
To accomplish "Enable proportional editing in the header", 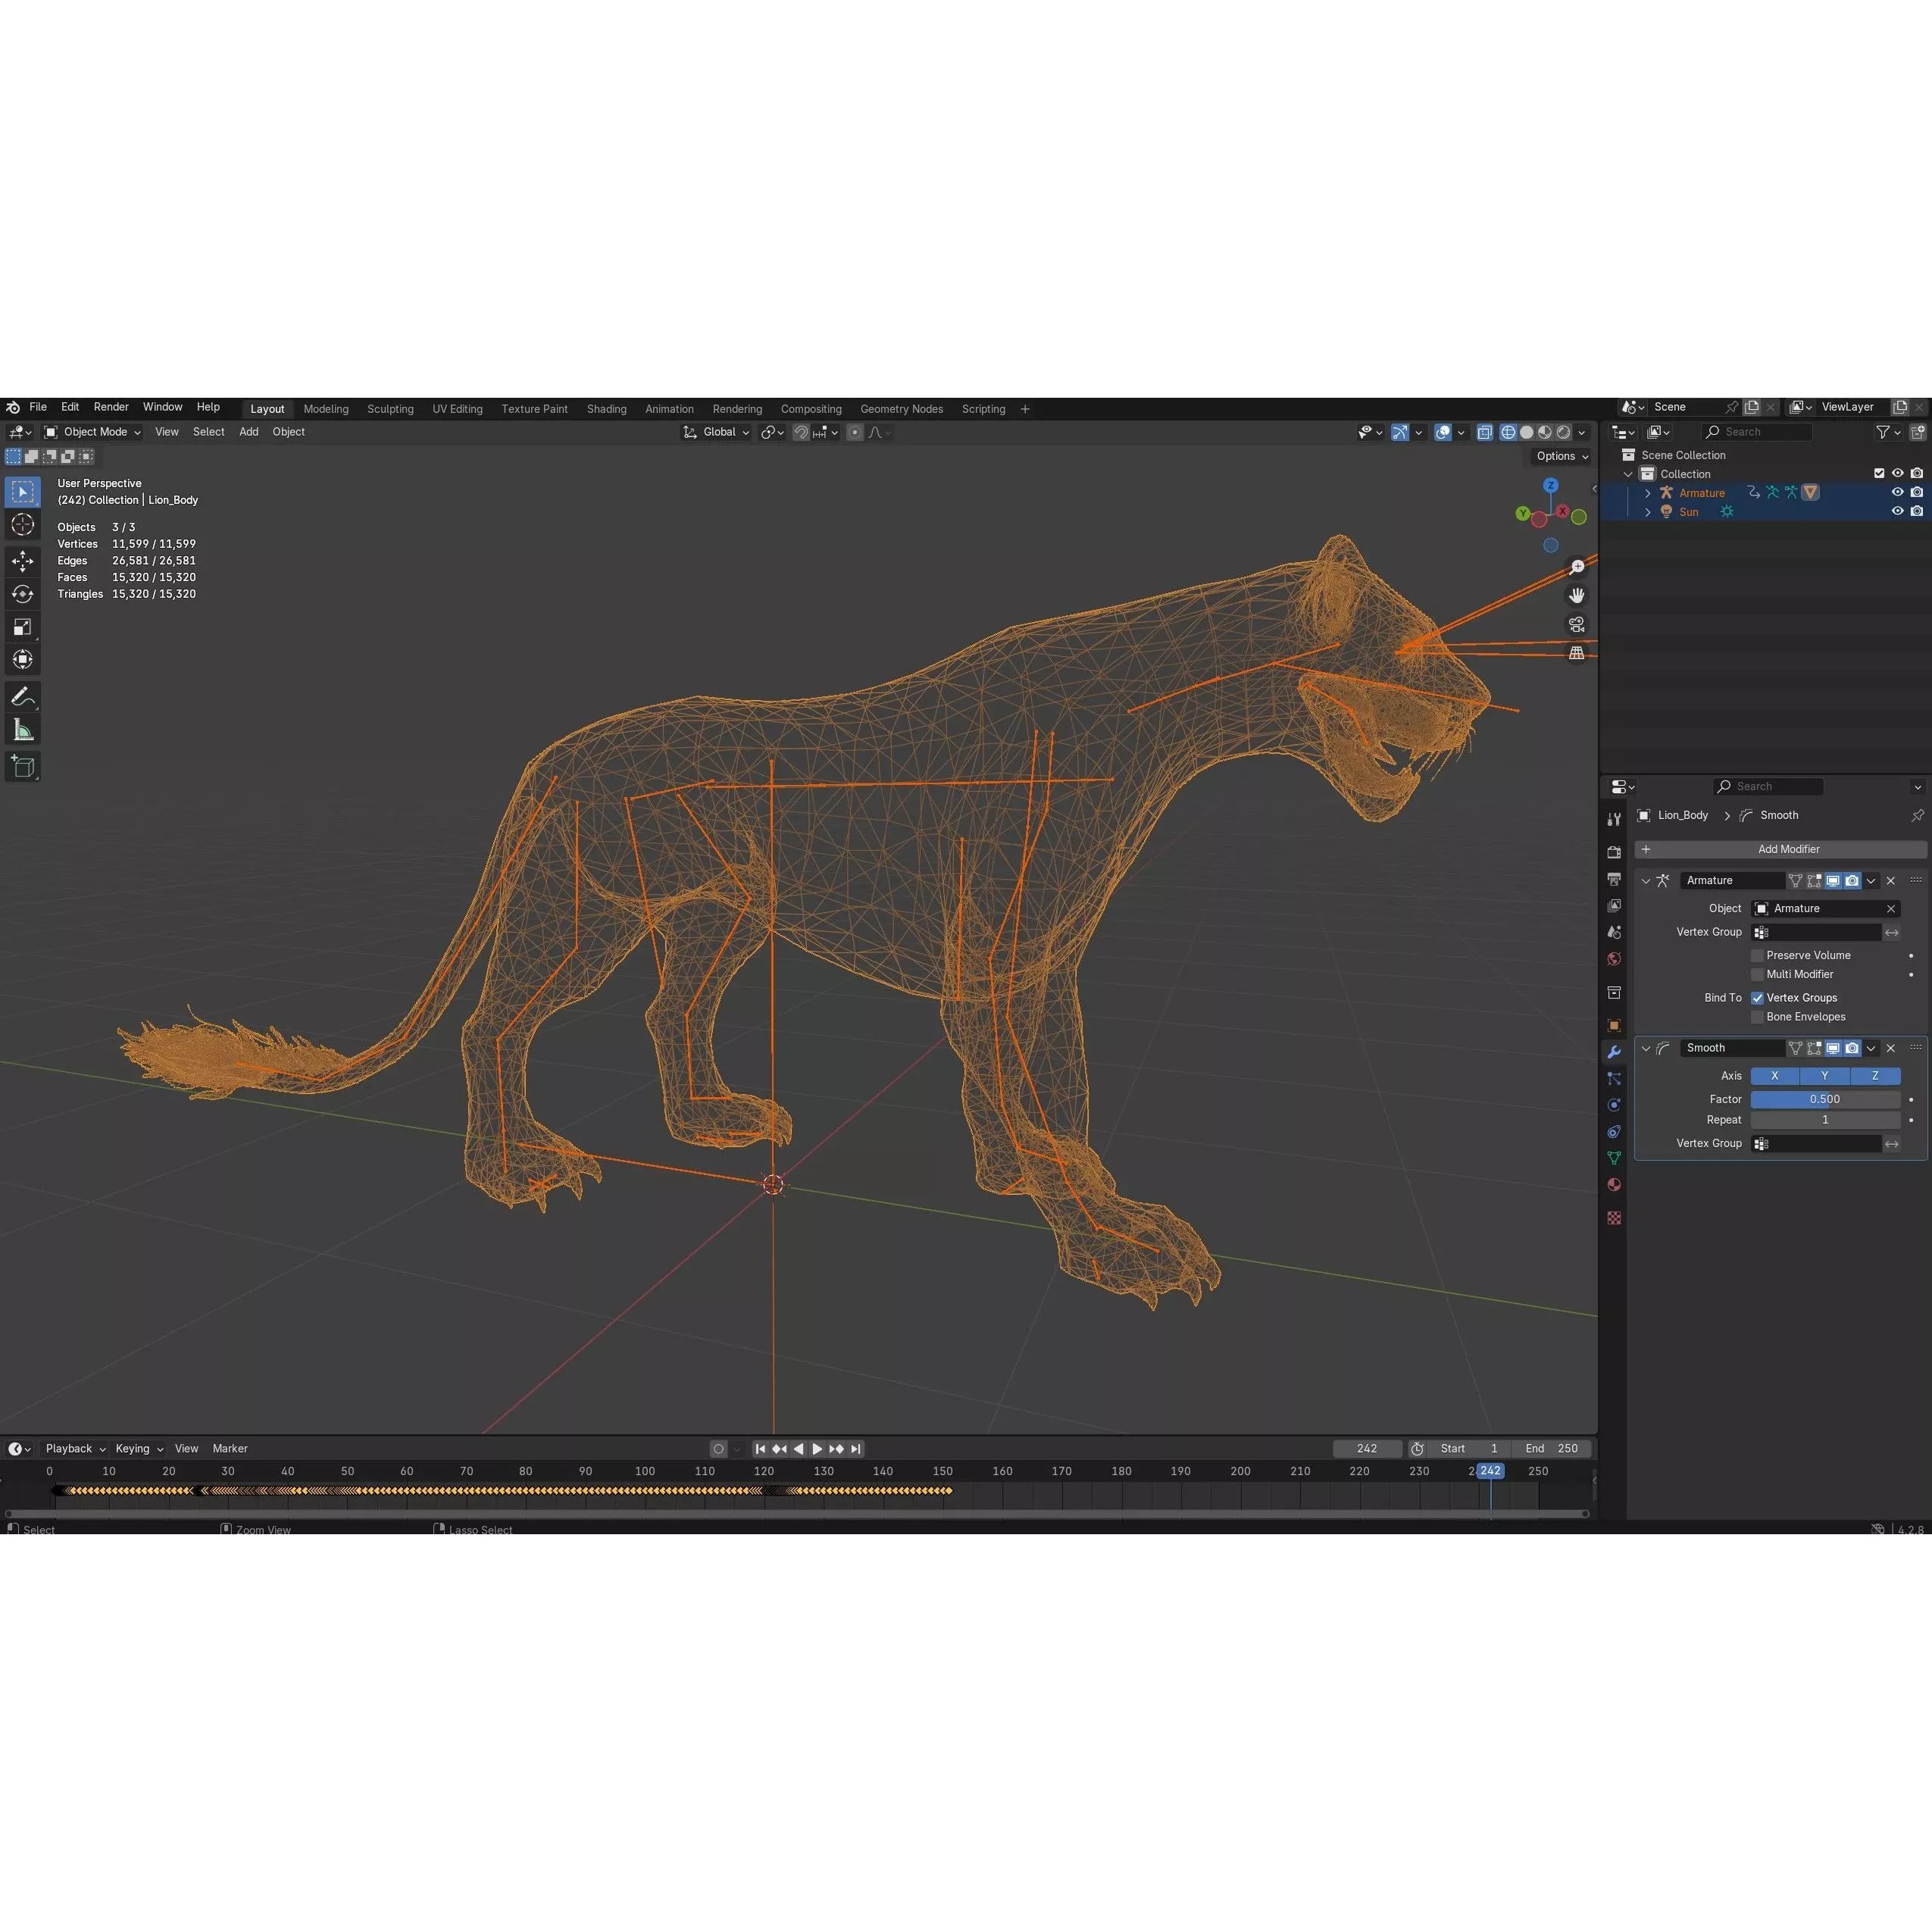I will tap(855, 432).
